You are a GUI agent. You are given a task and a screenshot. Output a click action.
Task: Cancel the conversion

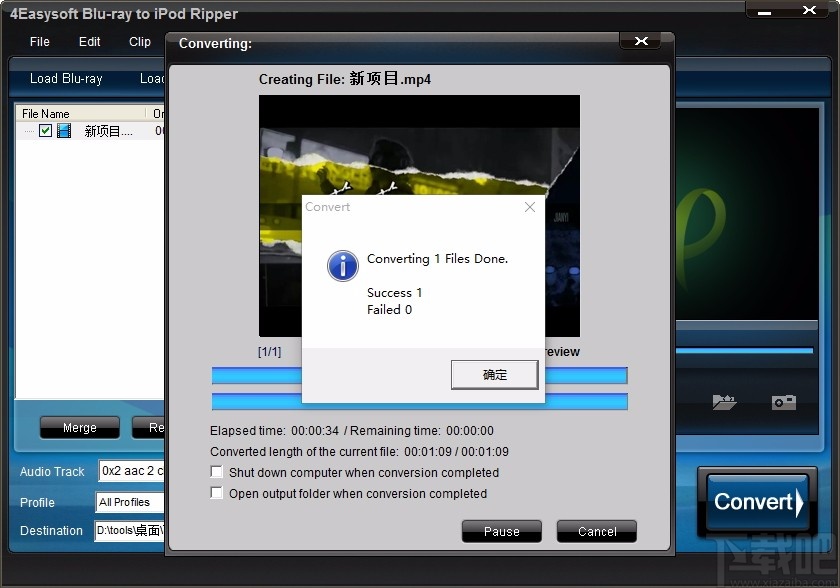click(x=596, y=531)
